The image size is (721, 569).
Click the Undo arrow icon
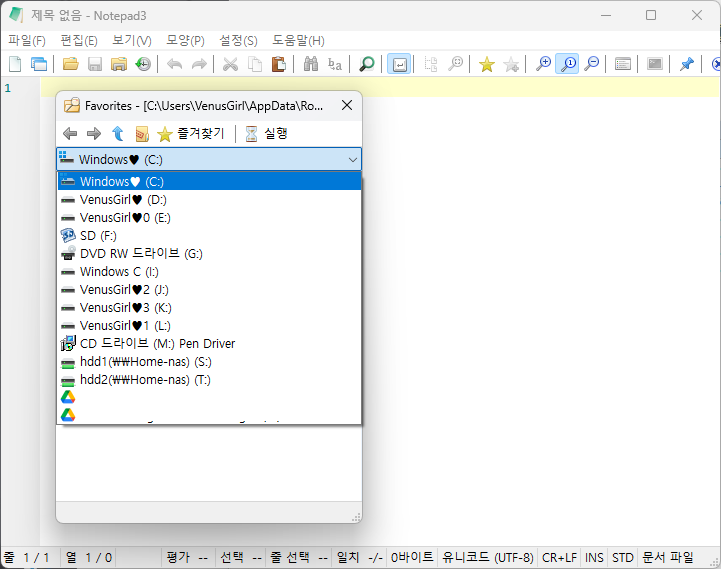(x=175, y=64)
